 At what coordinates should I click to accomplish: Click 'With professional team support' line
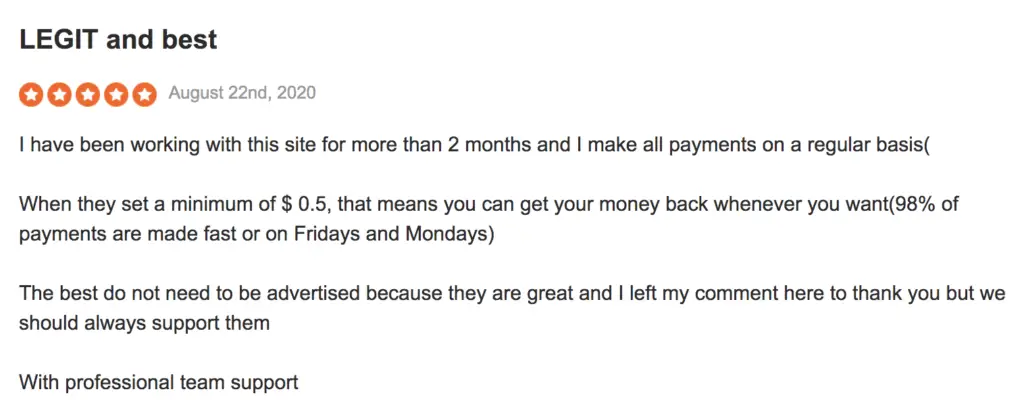tap(159, 382)
